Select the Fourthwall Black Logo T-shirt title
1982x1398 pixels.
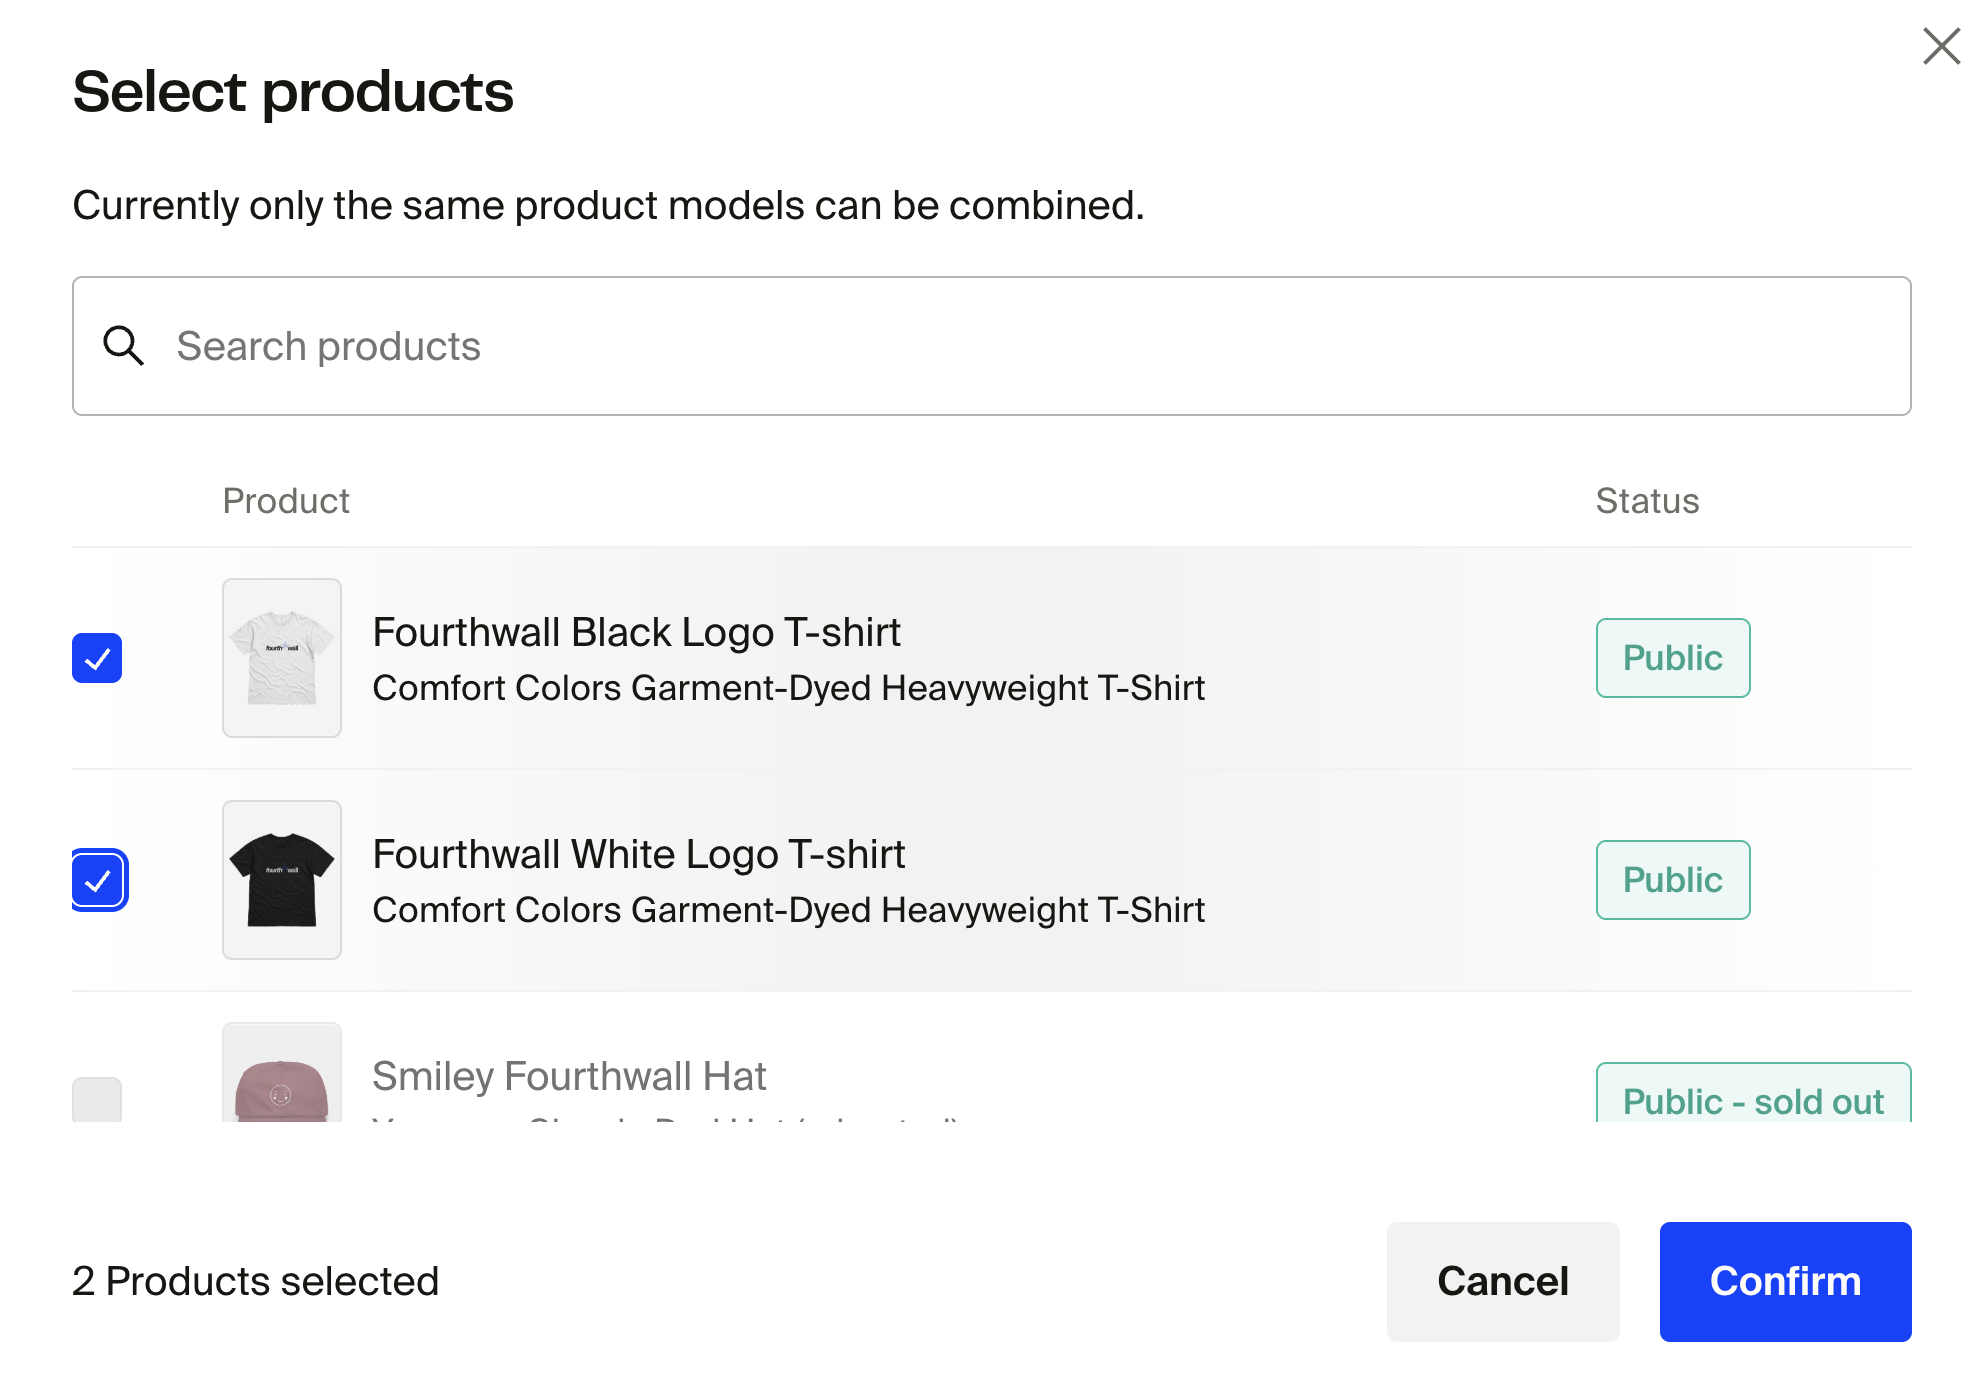(636, 632)
